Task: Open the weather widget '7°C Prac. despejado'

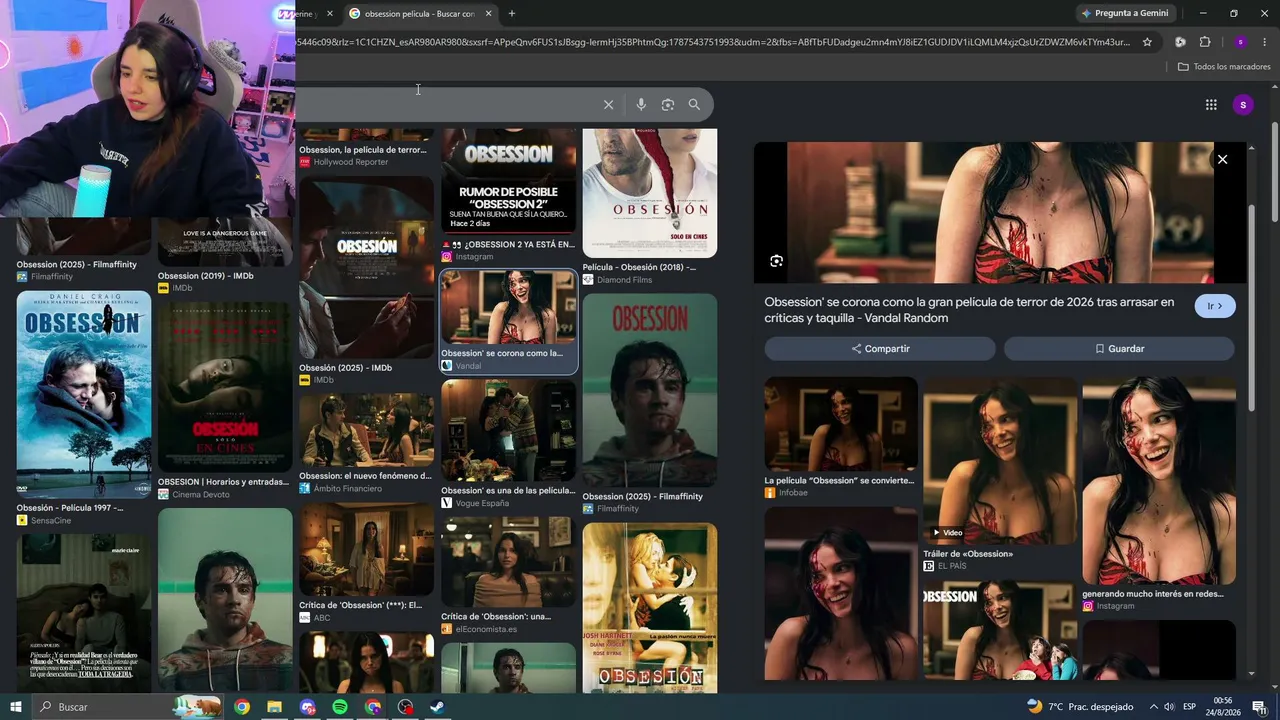Action: [1081, 707]
